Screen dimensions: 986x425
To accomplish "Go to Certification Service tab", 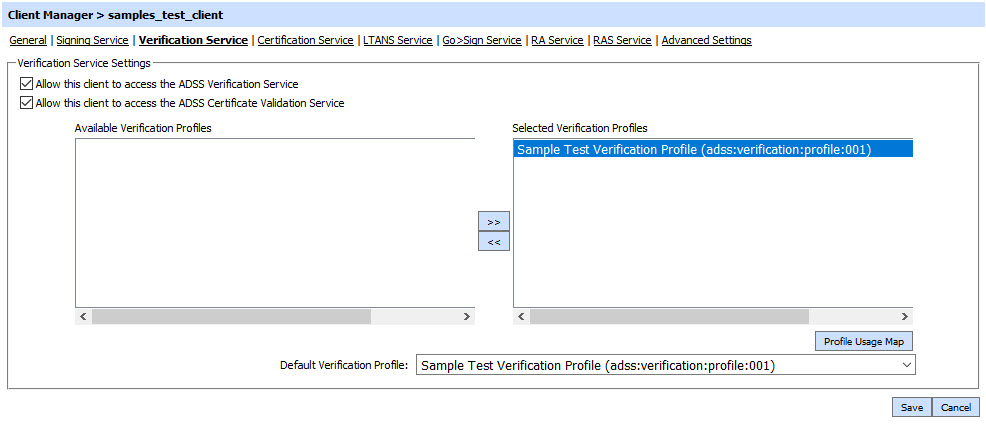I will (305, 40).
